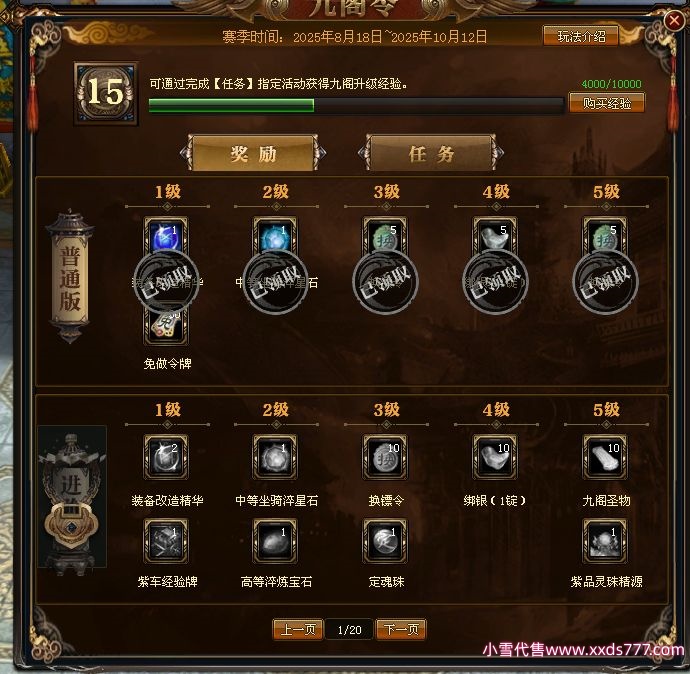
Task: Click the level 15 badge emblem
Action: tap(106, 93)
